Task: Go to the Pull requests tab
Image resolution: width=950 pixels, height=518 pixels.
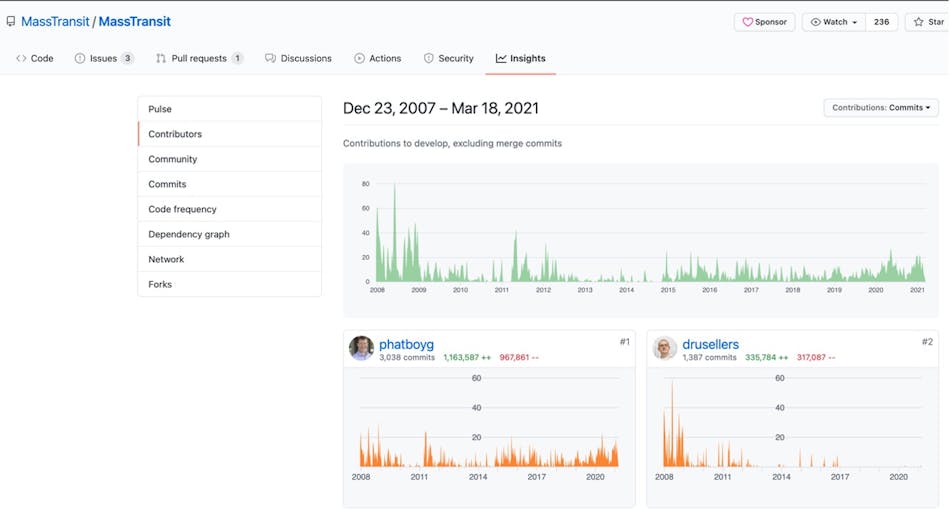Action: coord(199,58)
